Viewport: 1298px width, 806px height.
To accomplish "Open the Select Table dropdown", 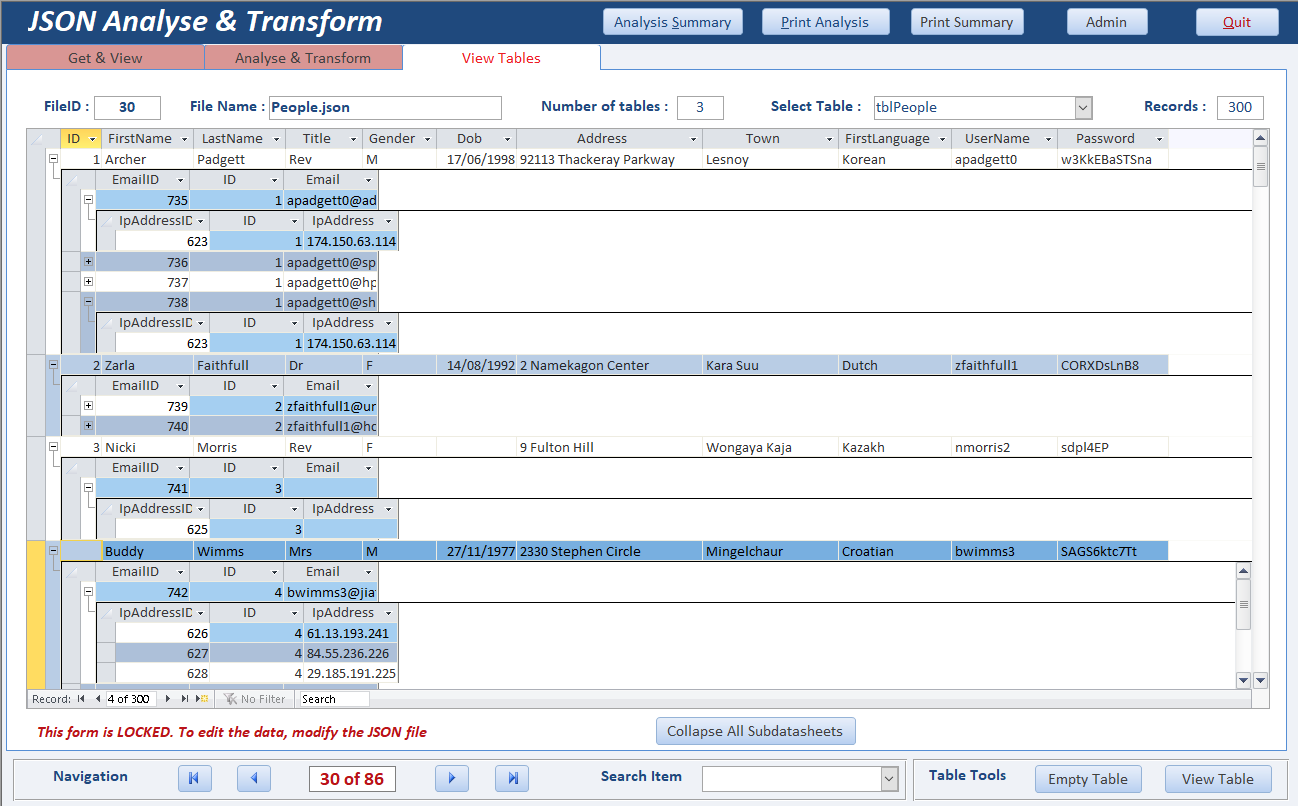I will coord(1083,108).
